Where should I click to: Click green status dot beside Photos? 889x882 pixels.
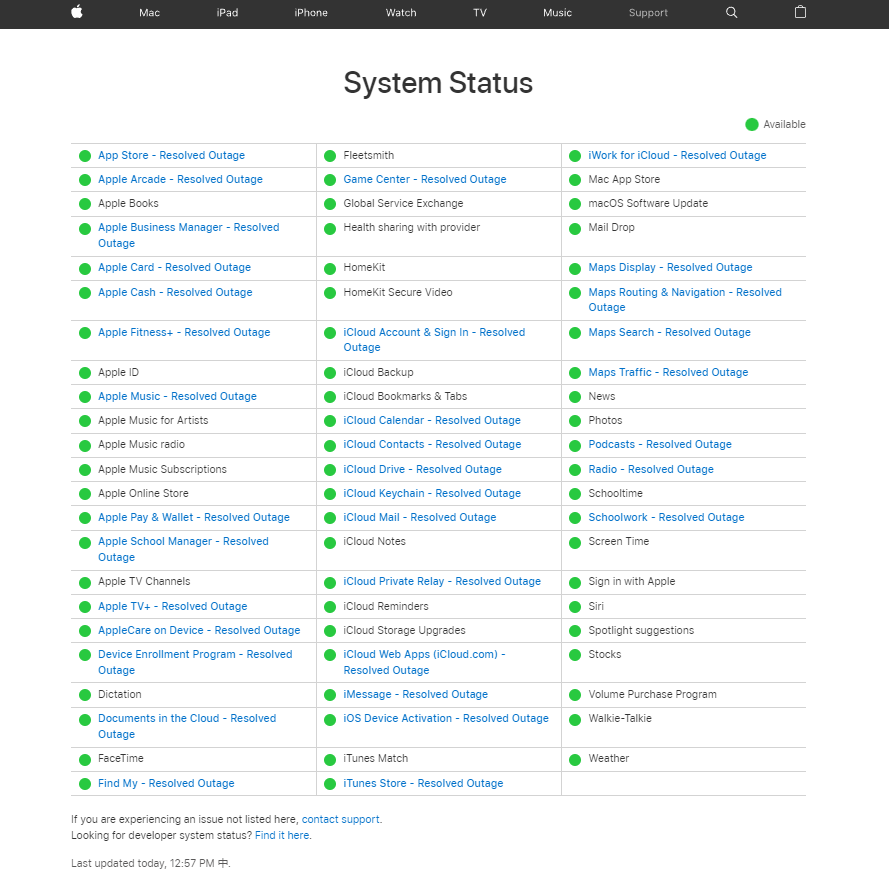point(575,421)
